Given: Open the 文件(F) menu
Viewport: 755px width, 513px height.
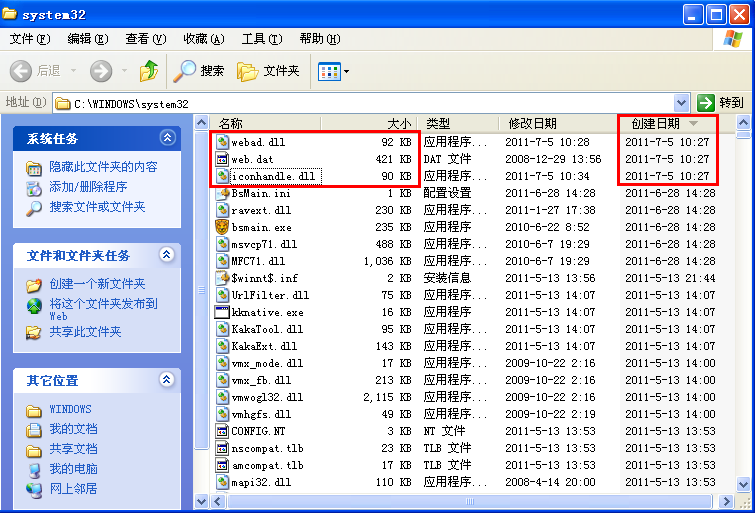Looking at the screenshot, I should pos(30,39).
